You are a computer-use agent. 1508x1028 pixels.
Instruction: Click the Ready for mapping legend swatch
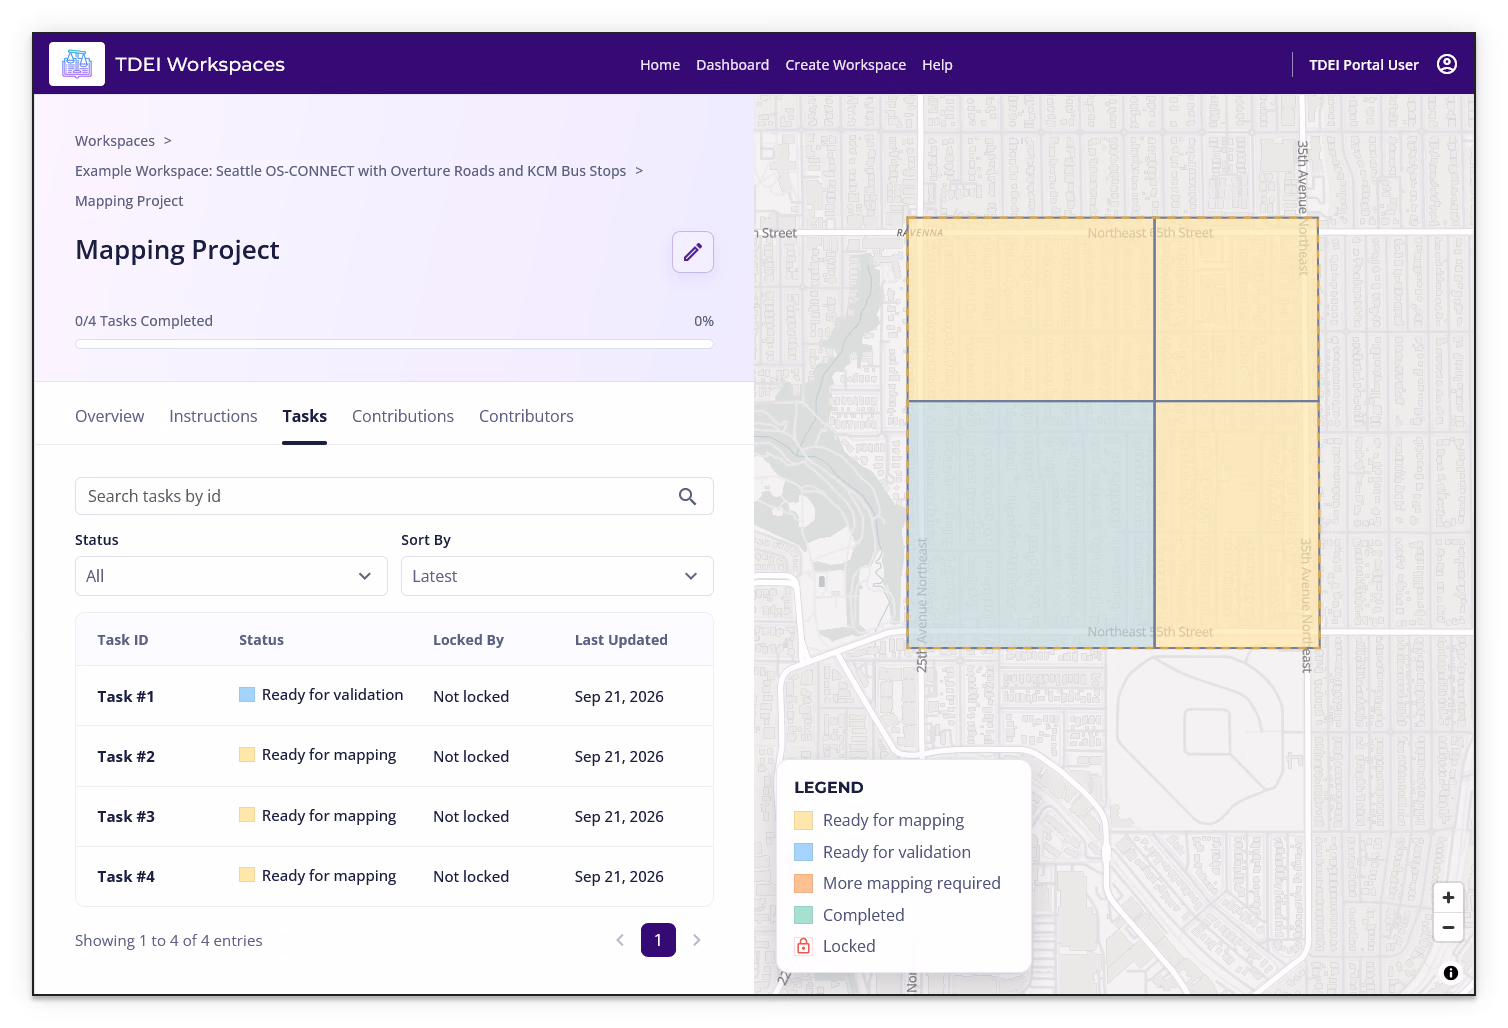803,820
